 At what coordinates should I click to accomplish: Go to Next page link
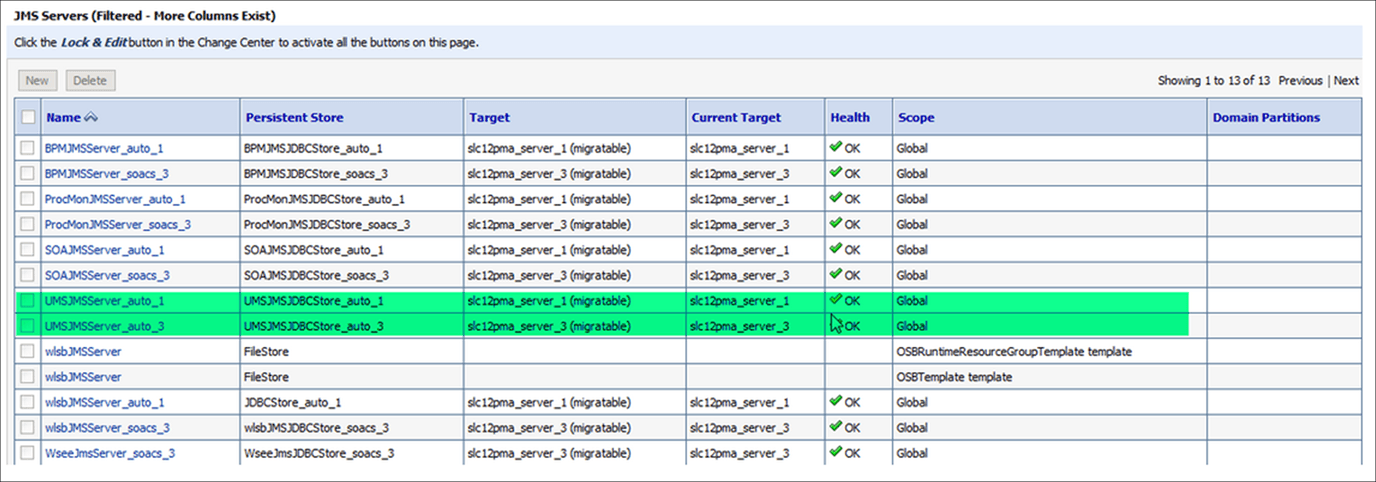point(1346,80)
